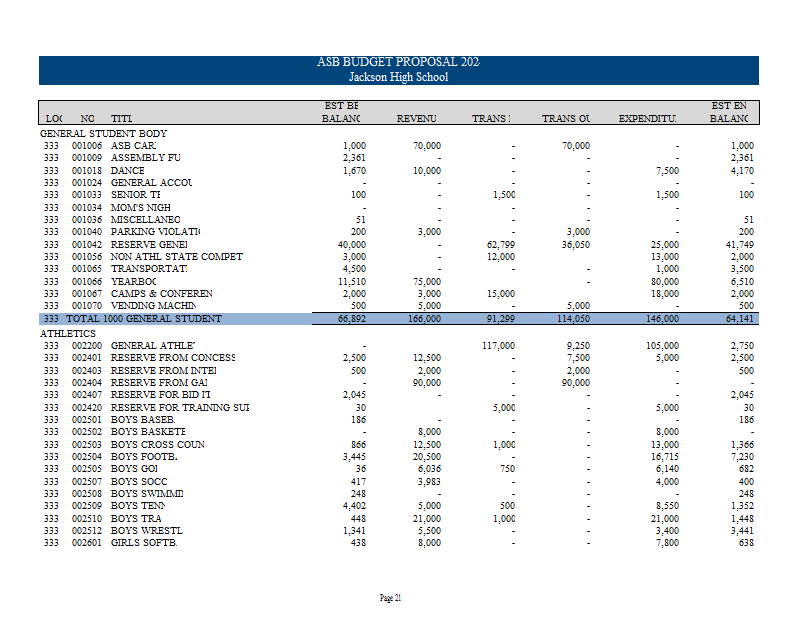The height and width of the screenshot is (618, 800).
Task: Select Yearbook revenue value 75,000
Action: (427, 282)
